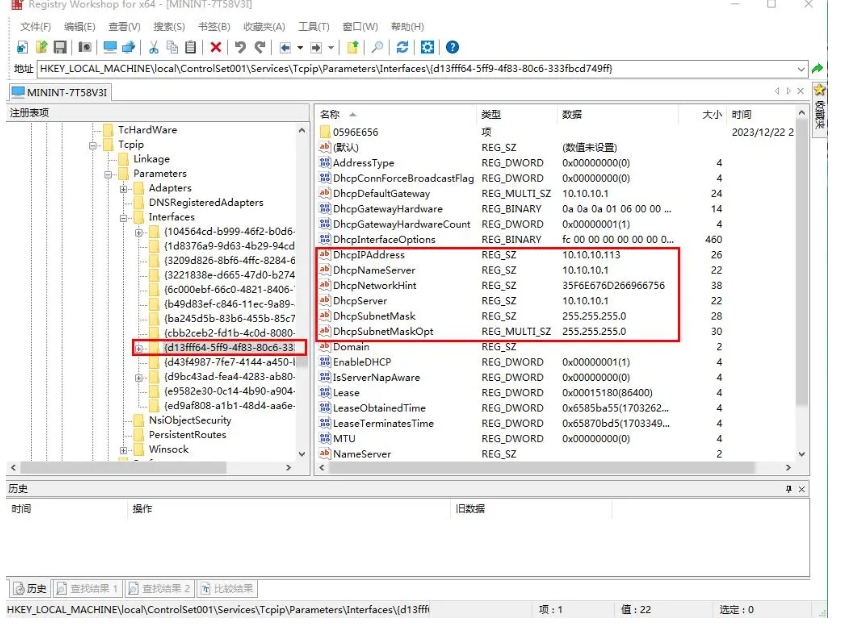Click the Paste clipboard icon
This screenshot has width=844, height=624.
coord(190,47)
